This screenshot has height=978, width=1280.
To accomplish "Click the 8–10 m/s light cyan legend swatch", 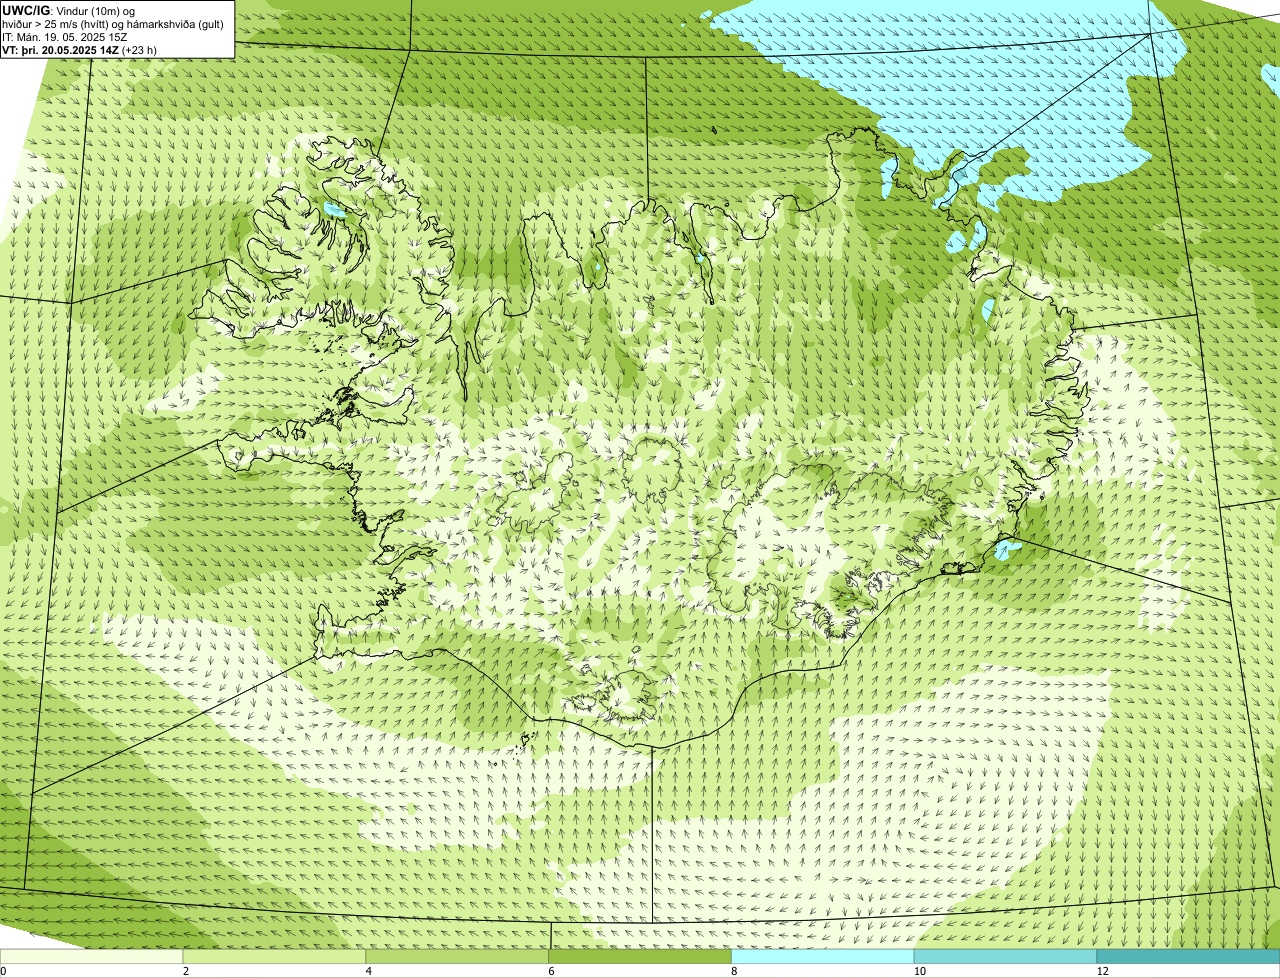I will point(823,957).
